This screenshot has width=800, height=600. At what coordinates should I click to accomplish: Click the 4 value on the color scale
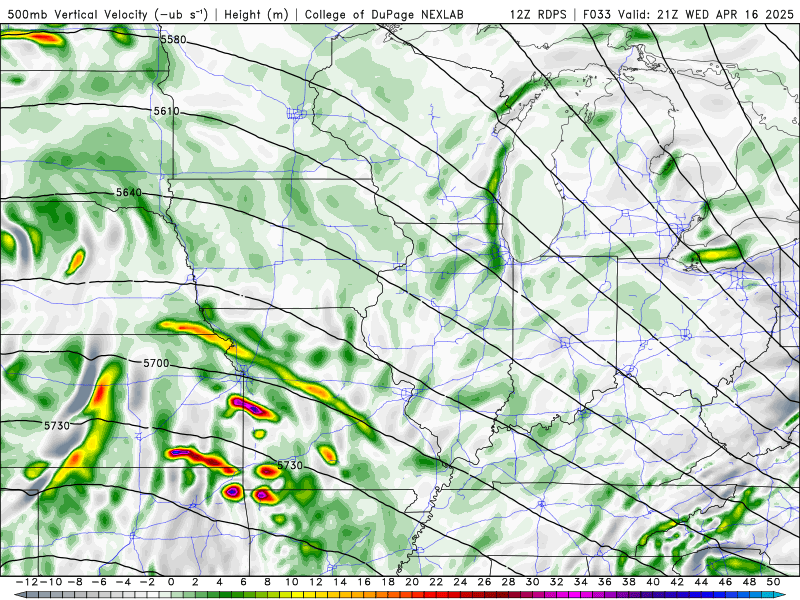[x=219, y=582]
